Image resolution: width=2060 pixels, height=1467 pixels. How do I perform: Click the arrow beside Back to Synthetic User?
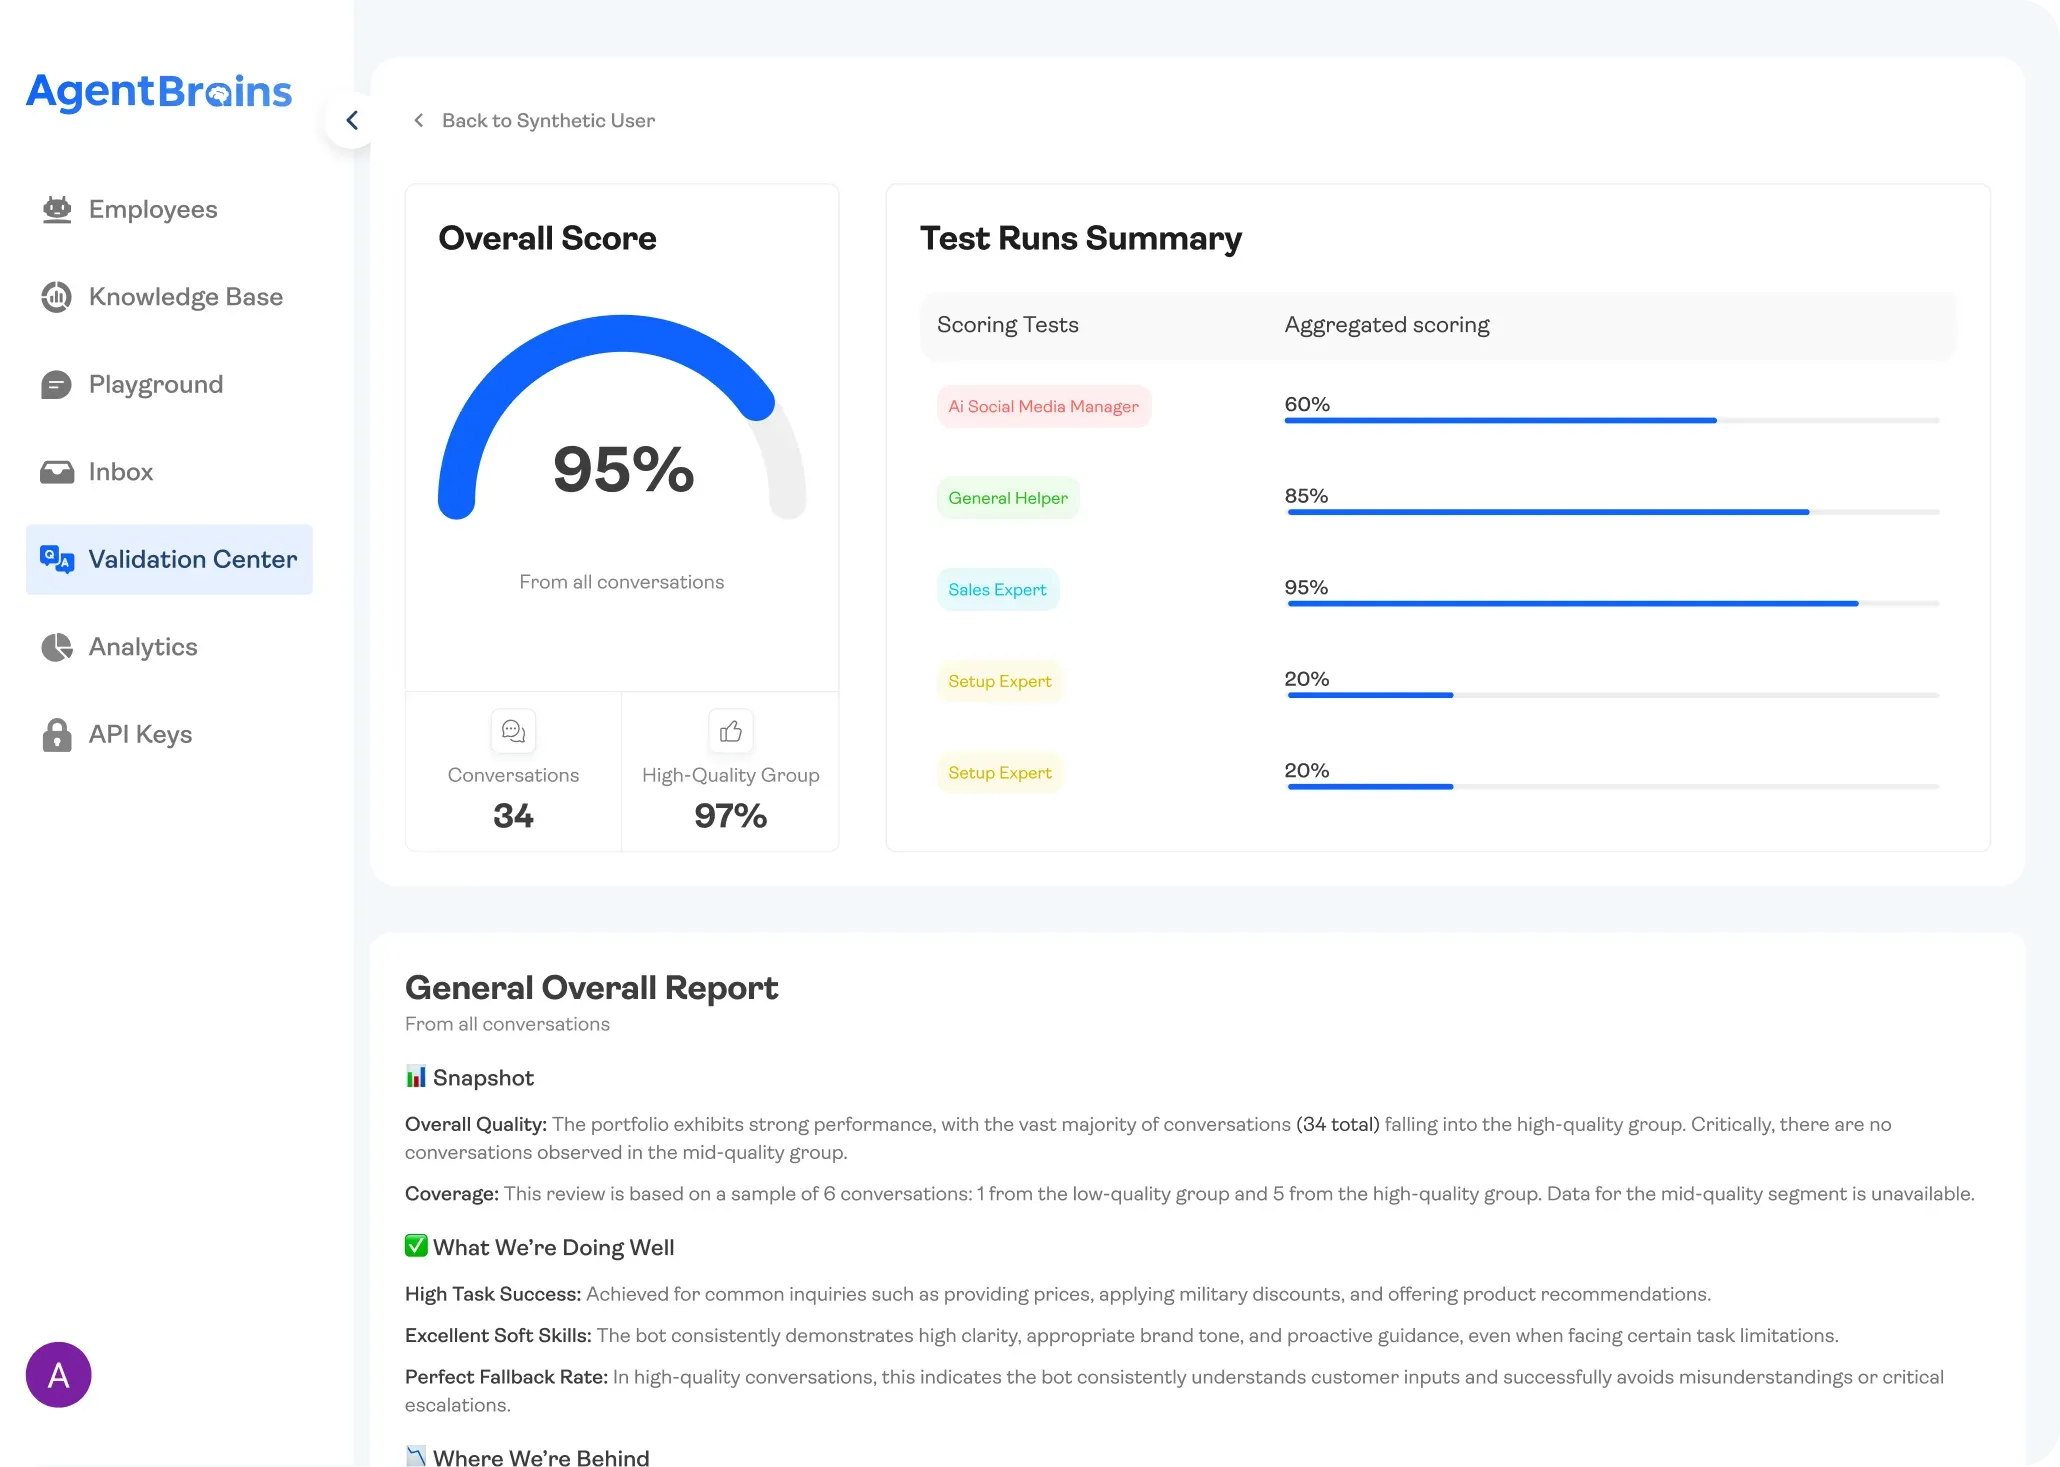(x=419, y=120)
